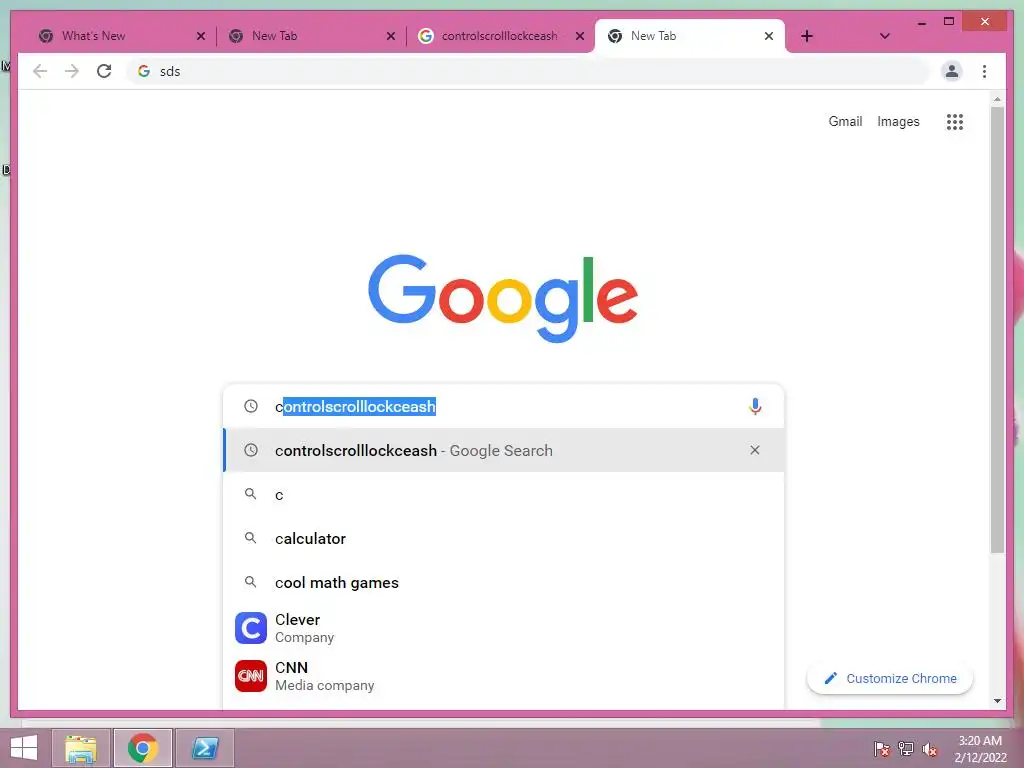Expand the tab search chevron
Image resolution: width=1024 pixels, height=768 pixels.
coord(884,36)
